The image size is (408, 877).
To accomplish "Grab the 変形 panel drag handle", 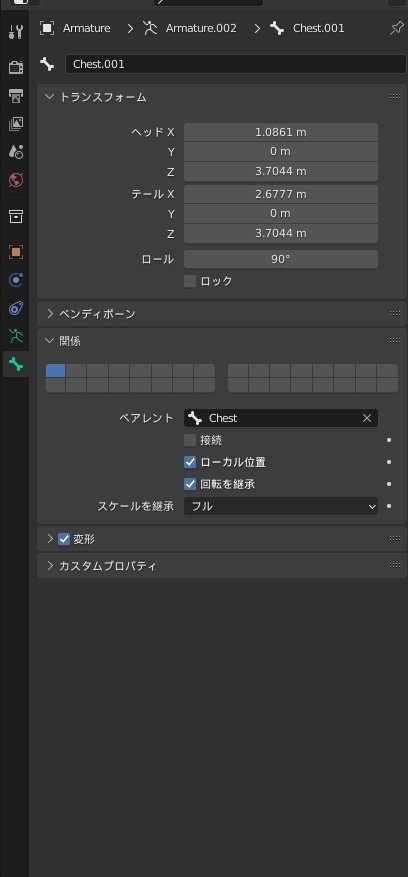I will click(395, 539).
